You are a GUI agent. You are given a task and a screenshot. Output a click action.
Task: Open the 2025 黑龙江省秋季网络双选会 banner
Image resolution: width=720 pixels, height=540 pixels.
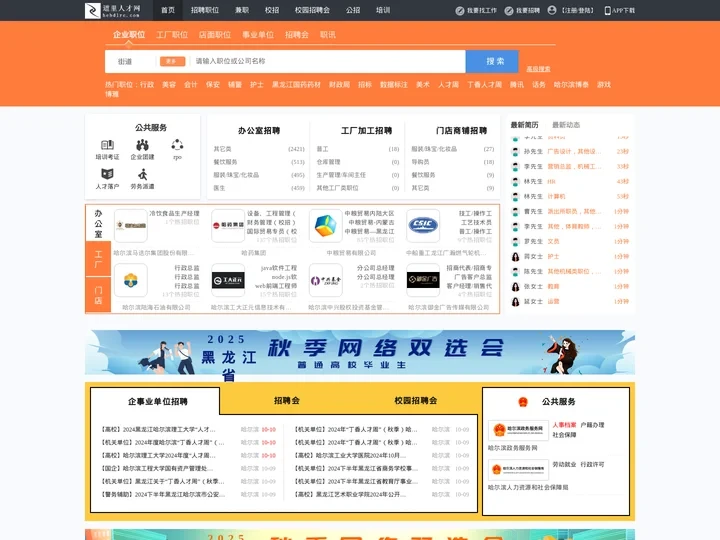[360, 353]
